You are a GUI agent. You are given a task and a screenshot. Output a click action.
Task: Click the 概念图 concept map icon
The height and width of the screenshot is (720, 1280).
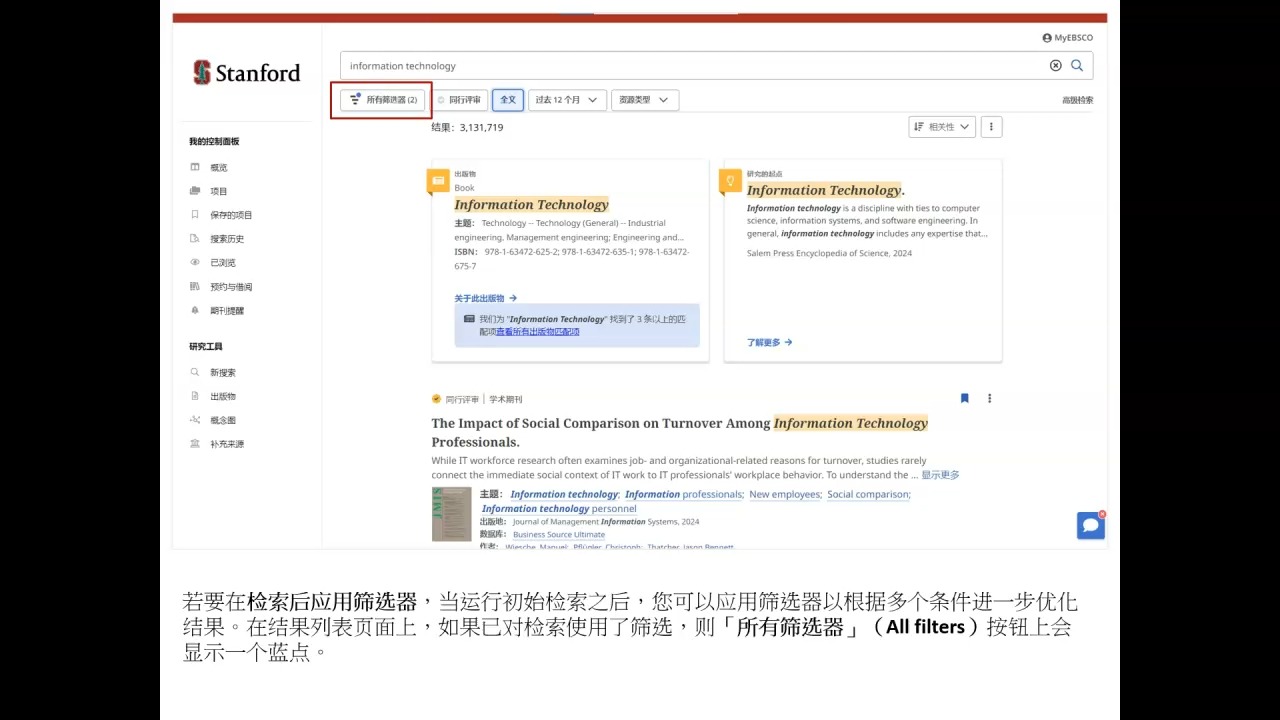tap(195, 421)
